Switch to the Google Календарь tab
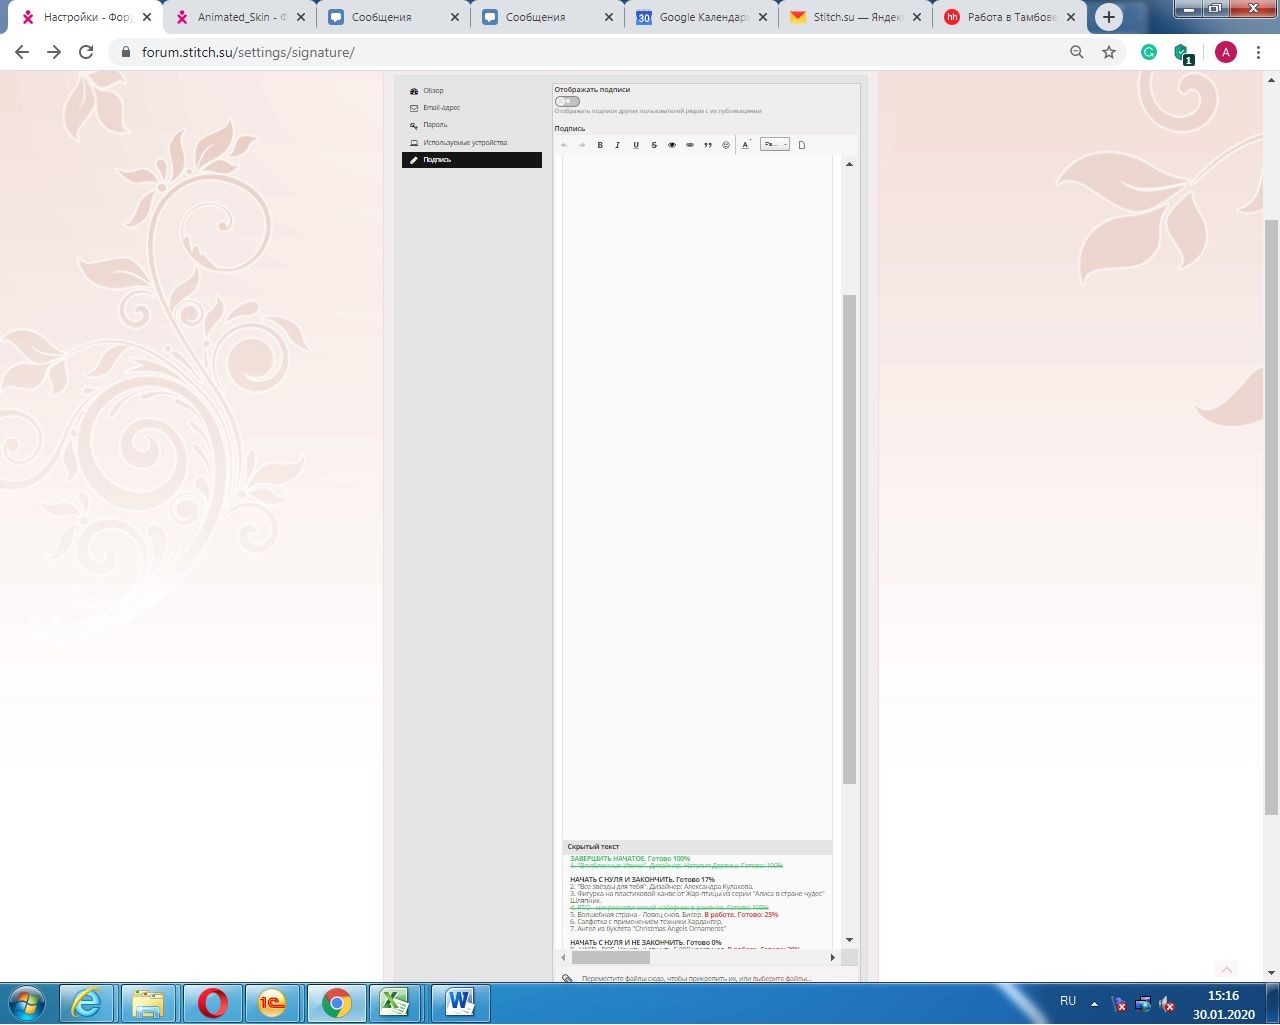 703,17
